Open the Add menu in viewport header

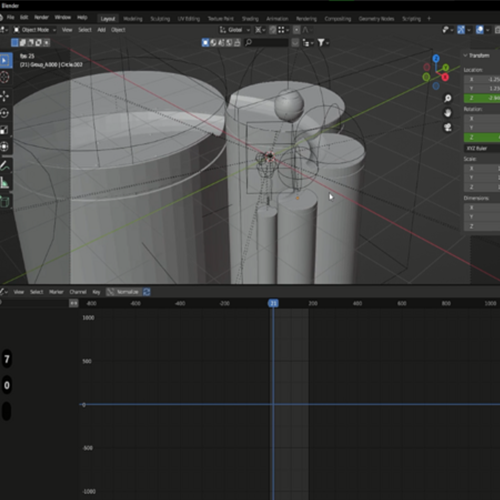click(101, 30)
